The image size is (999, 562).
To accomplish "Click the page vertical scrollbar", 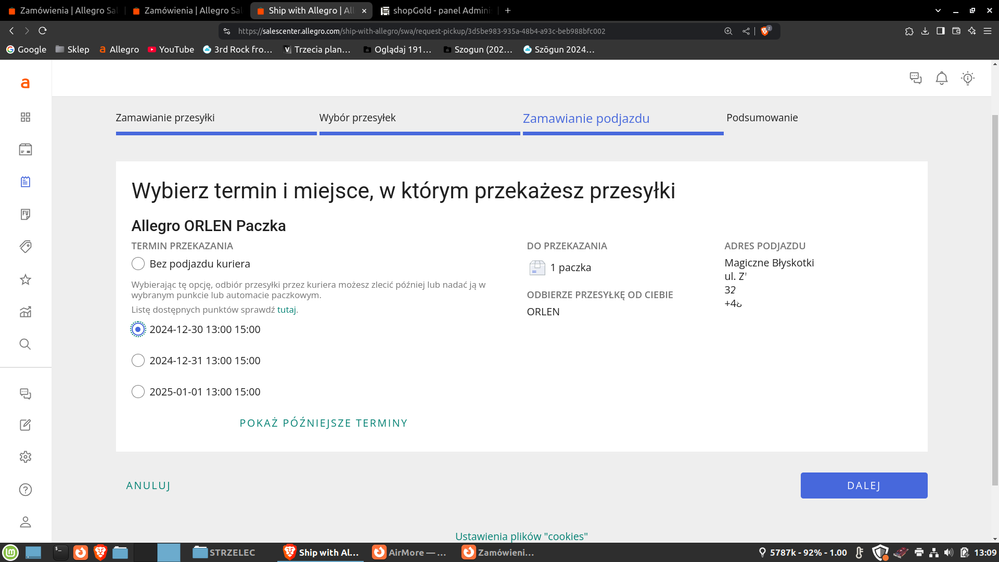I will click(x=995, y=299).
